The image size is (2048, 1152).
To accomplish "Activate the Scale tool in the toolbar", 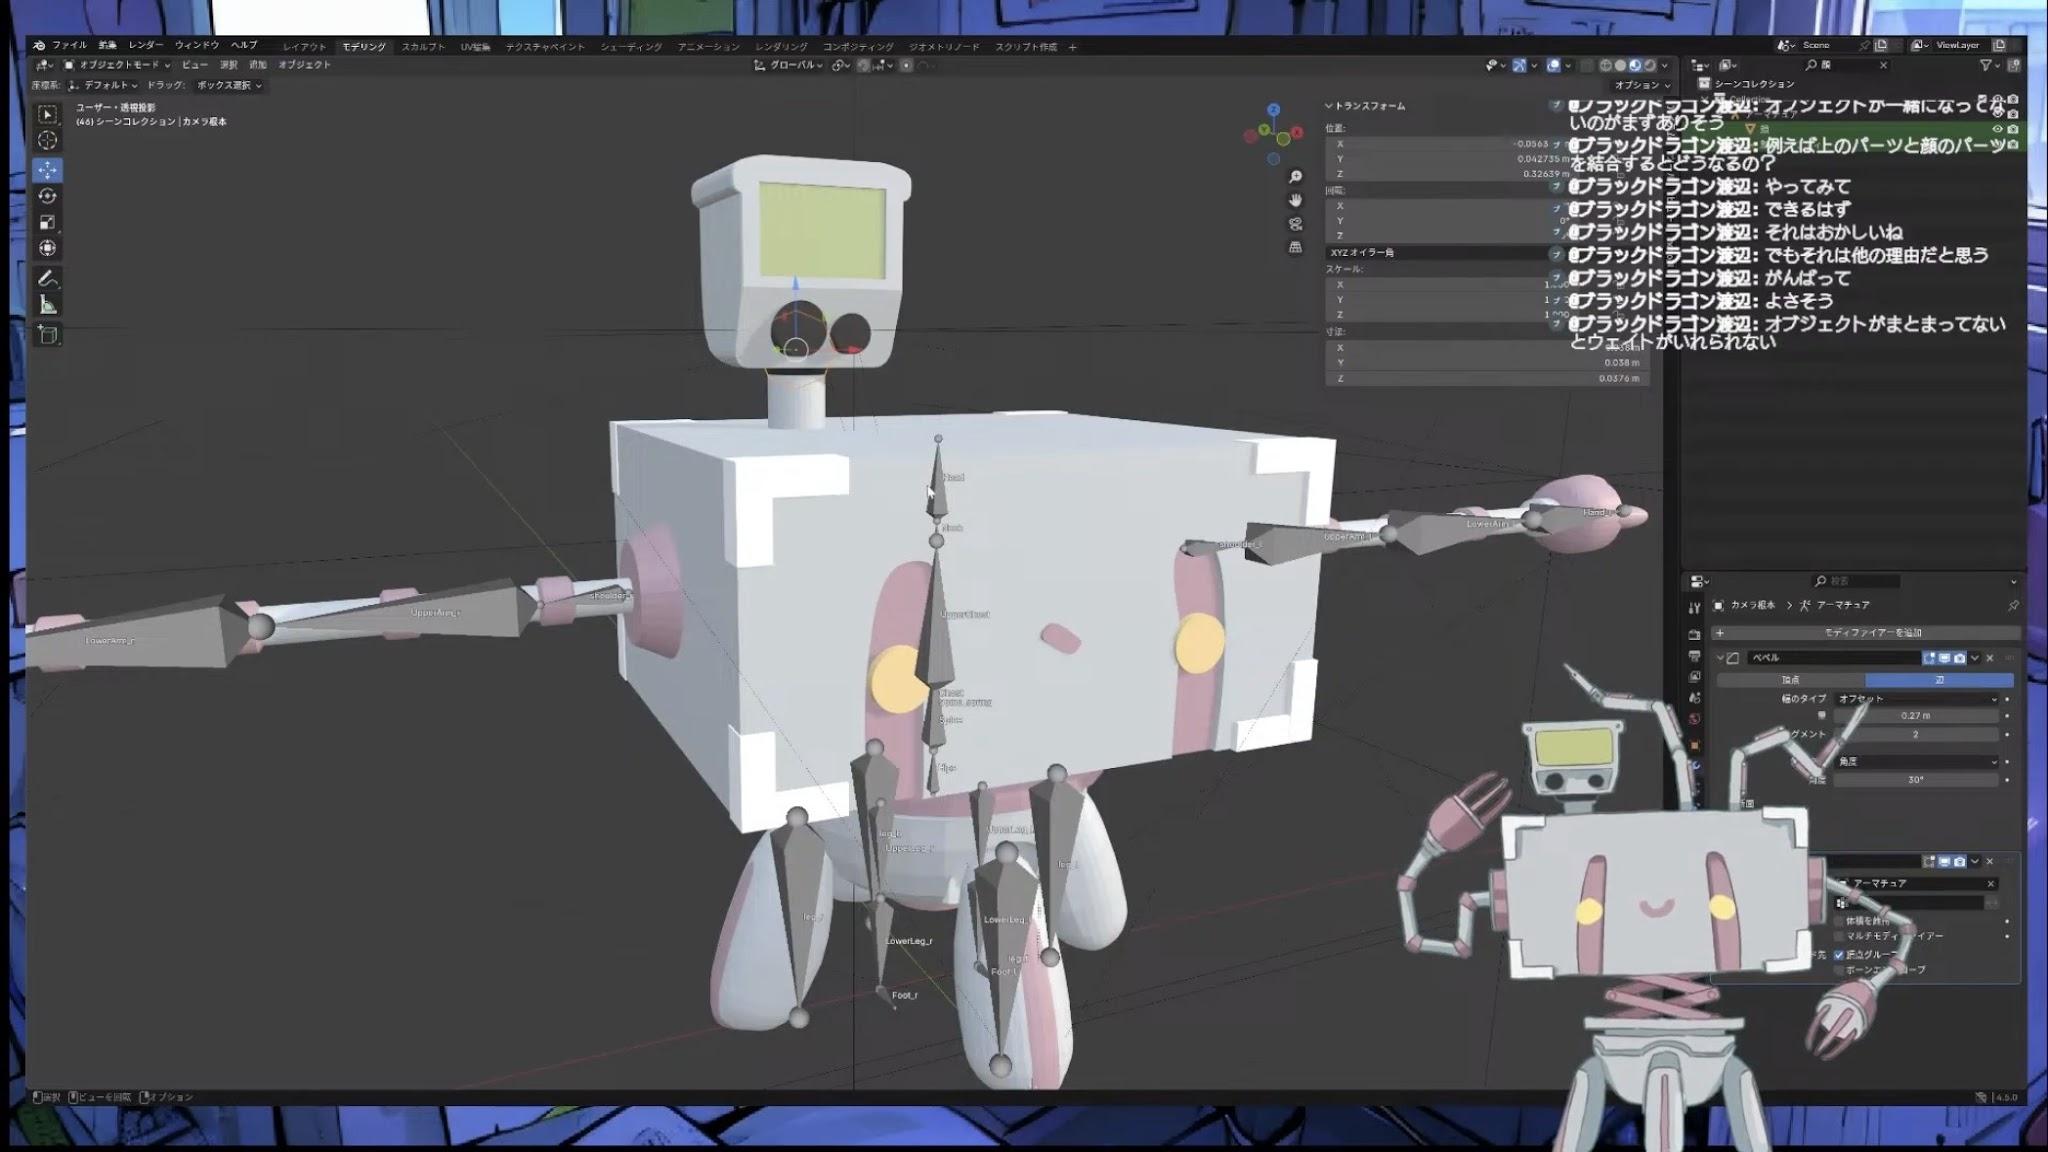I will tap(47, 222).
